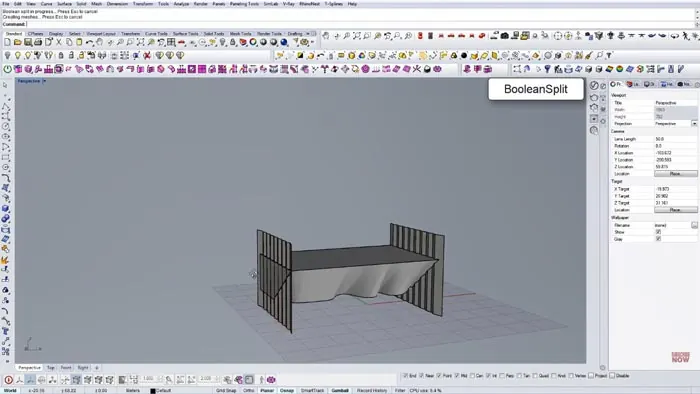Enable the Quad osnap checkbox
Image resolution: width=700 pixels, height=394 pixels.
[535, 376]
